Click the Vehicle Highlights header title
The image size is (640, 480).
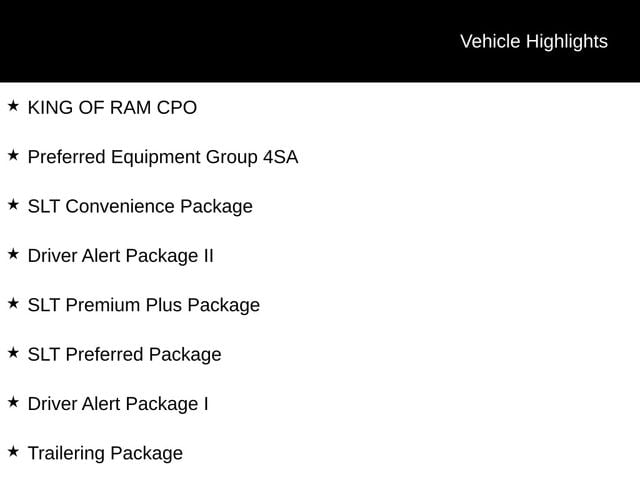click(x=534, y=42)
